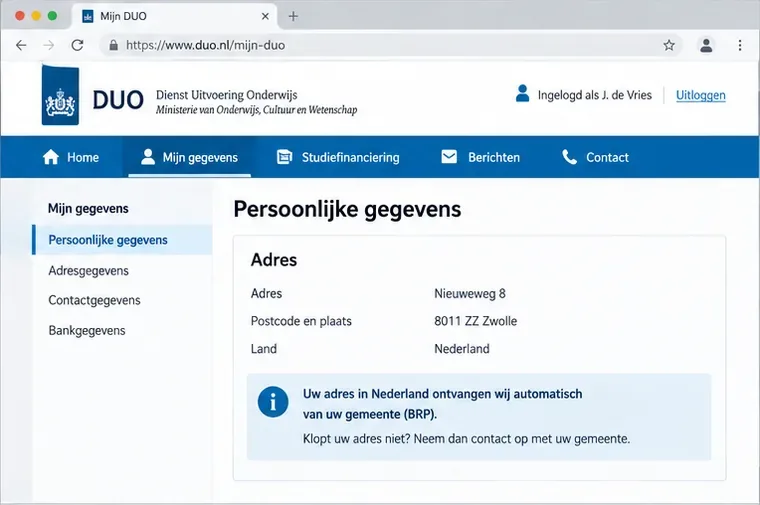Image resolution: width=760 pixels, height=505 pixels.
Task: Click the Postcode en plaats label
Action: [x=301, y=321]
